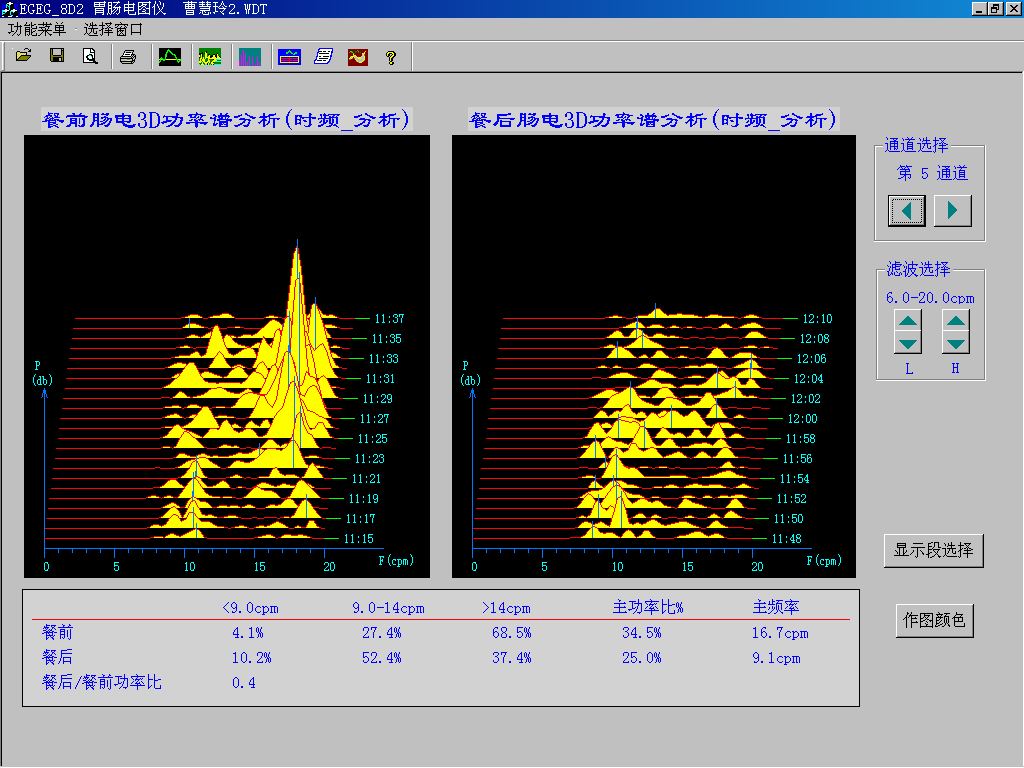Open print preview from the toolbar
The width and height of the screenshot is (1024, 768).
[90, 57]
